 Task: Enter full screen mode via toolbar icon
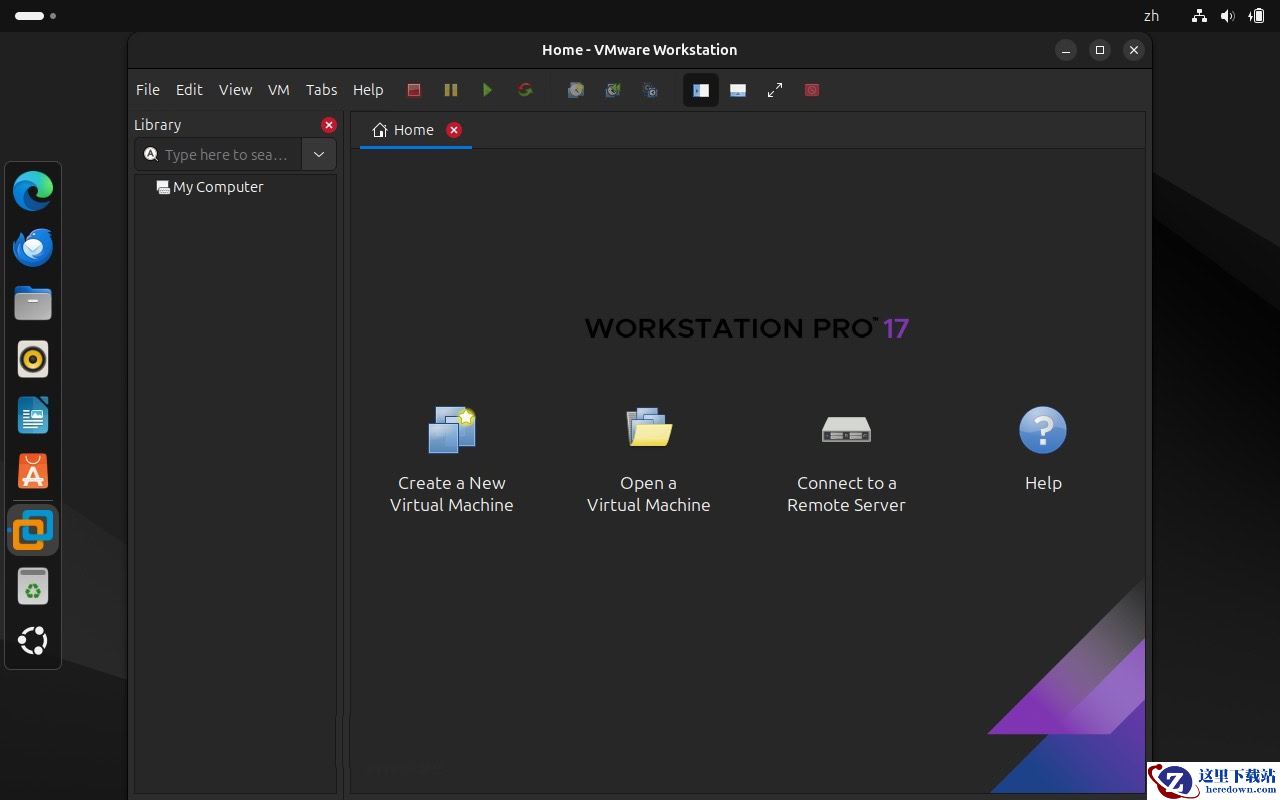click(x=775, y=90)
